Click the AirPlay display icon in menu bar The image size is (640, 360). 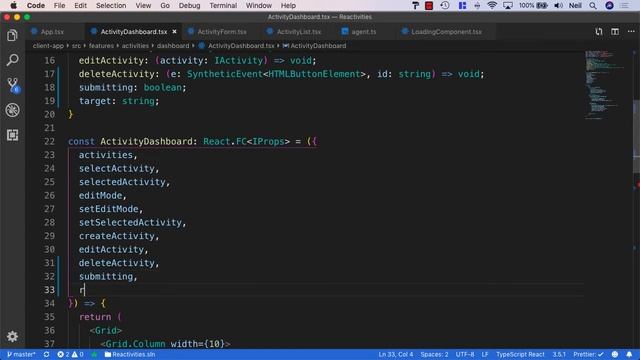(508, 5)
